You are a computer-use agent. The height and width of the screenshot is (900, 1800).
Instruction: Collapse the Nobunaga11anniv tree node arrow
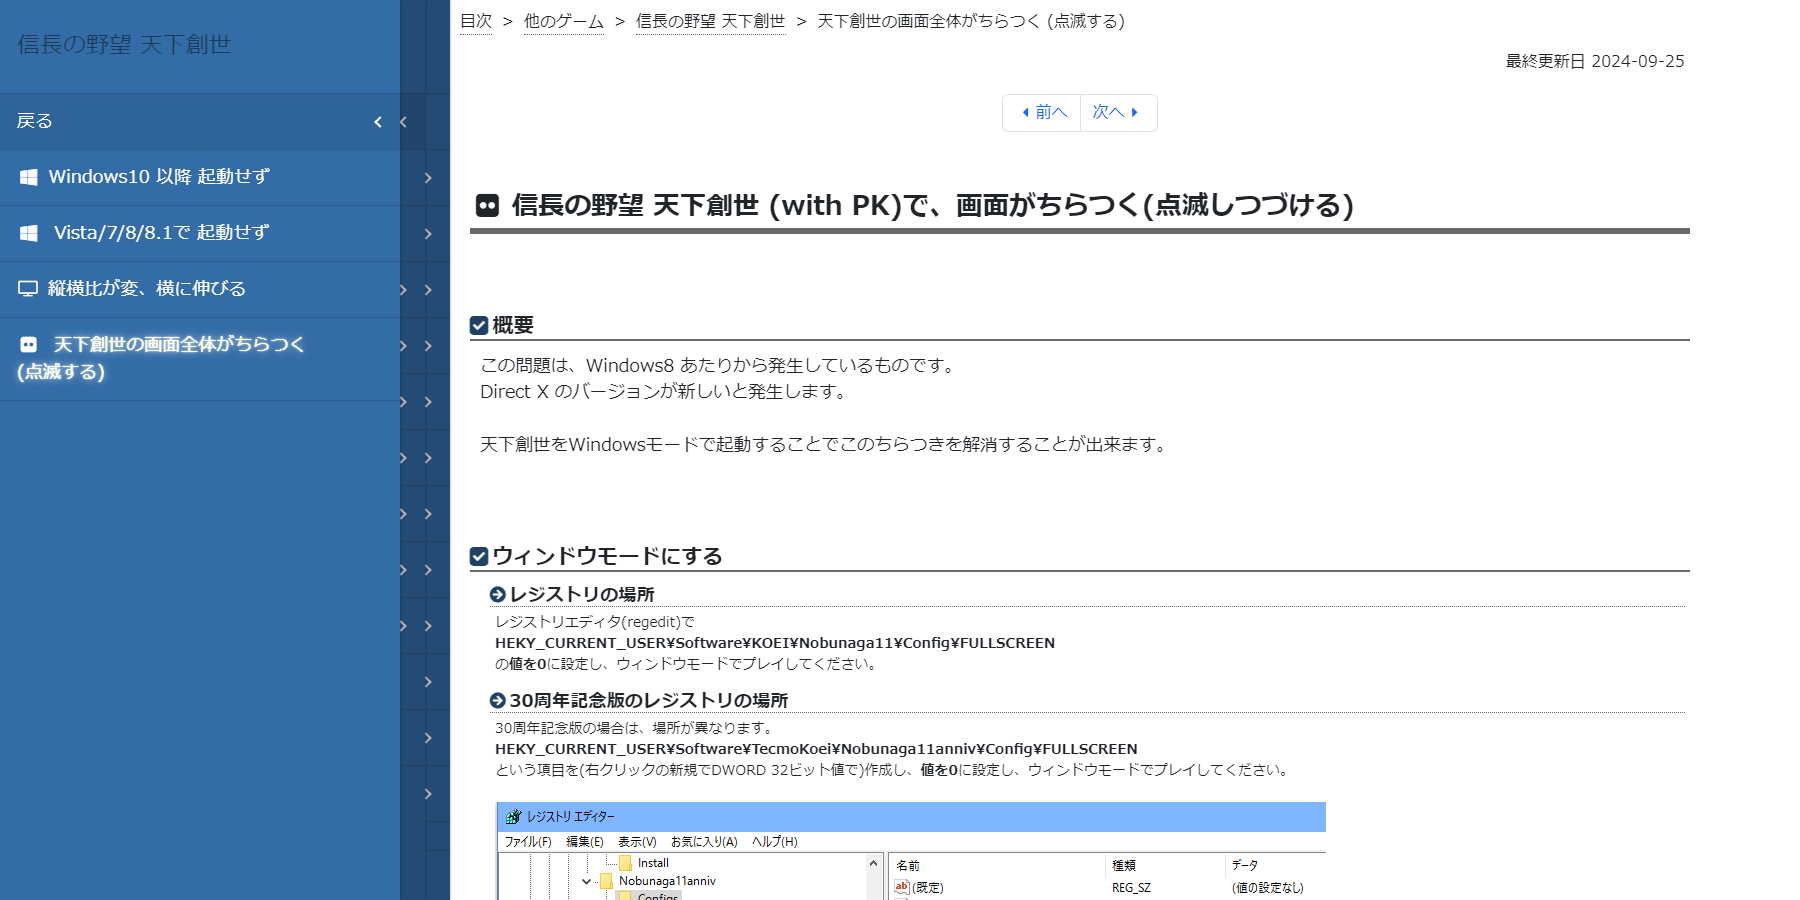tap(586, 882)
